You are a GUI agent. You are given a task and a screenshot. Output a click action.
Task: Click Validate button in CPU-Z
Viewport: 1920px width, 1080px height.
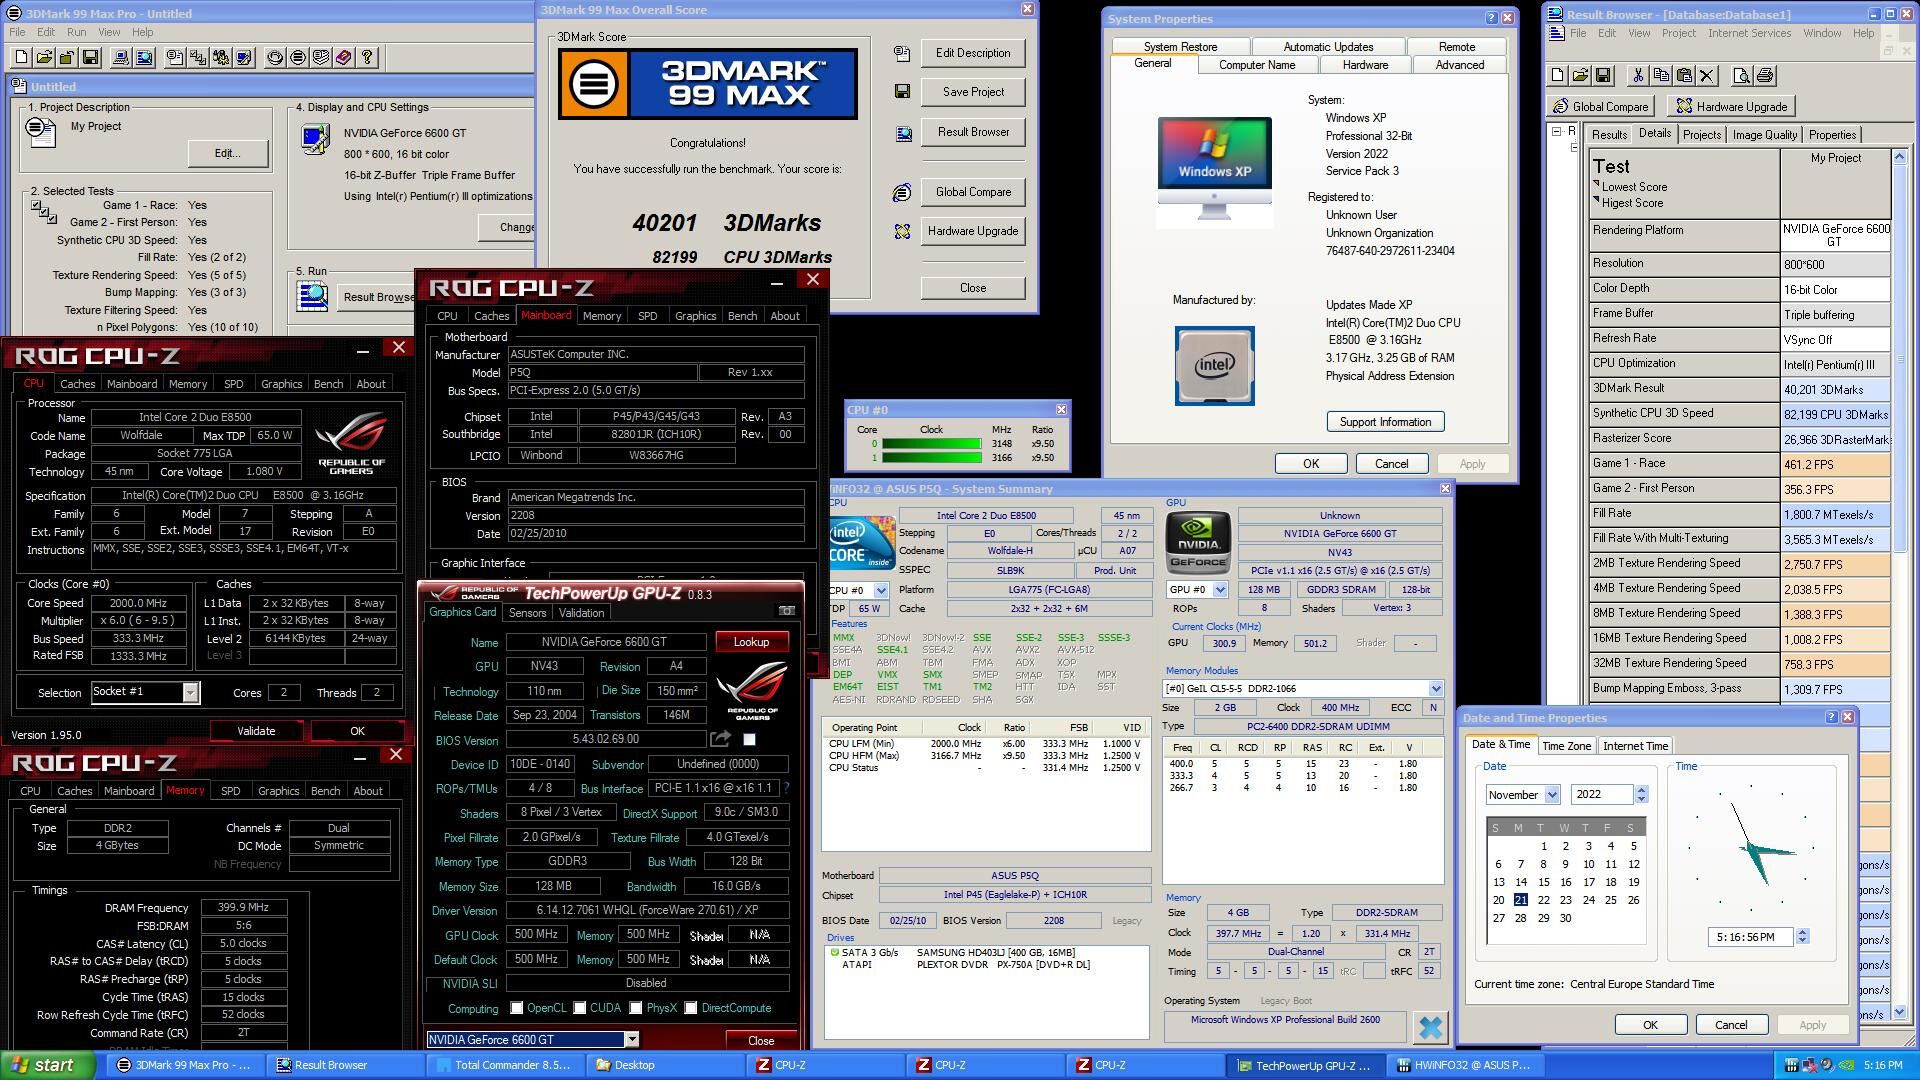click(x=256, y=731)
